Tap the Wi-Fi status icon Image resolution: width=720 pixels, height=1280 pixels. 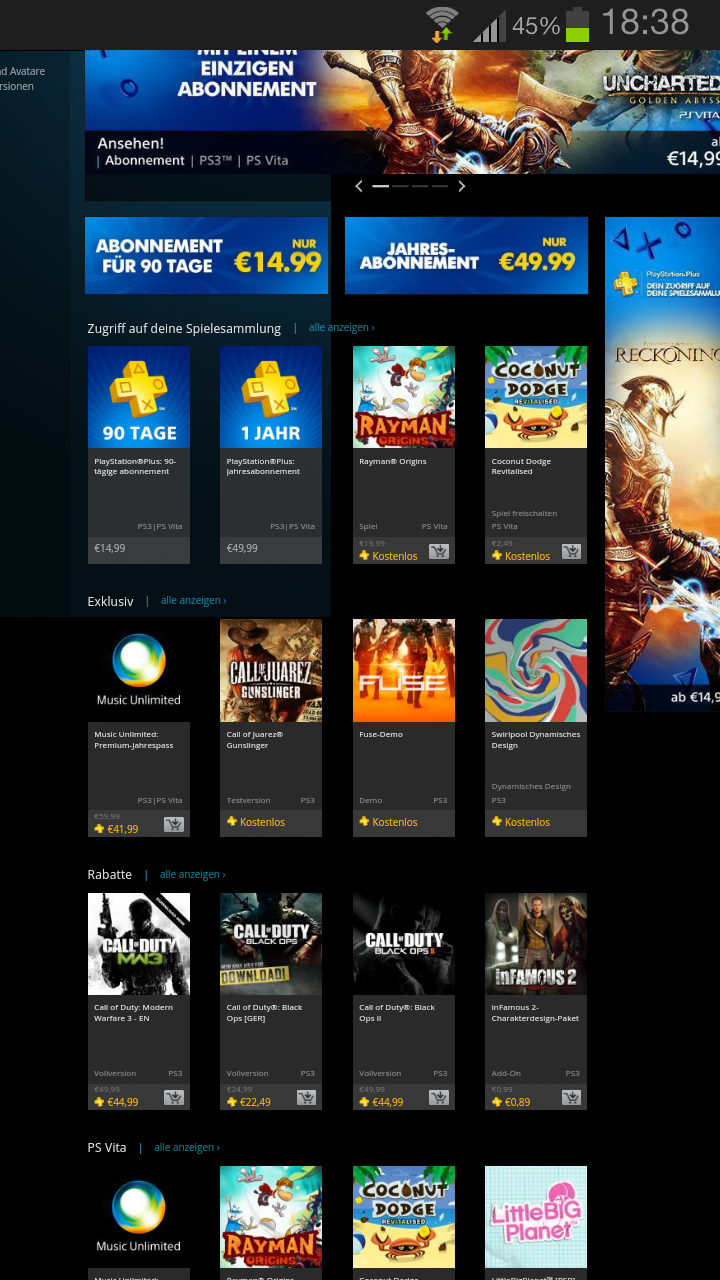tap(442, 24)
